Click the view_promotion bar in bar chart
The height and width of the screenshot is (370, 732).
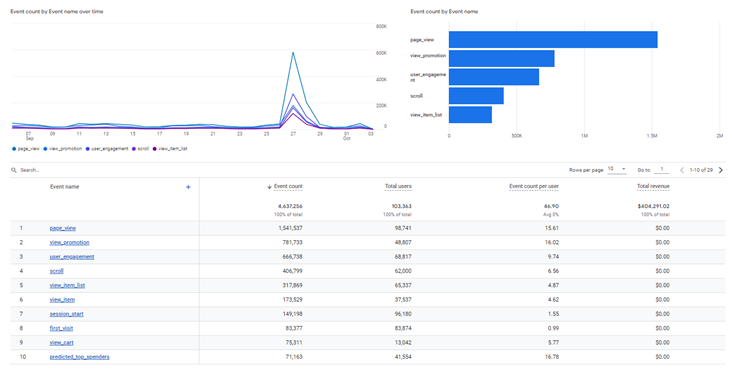[502, 58]
